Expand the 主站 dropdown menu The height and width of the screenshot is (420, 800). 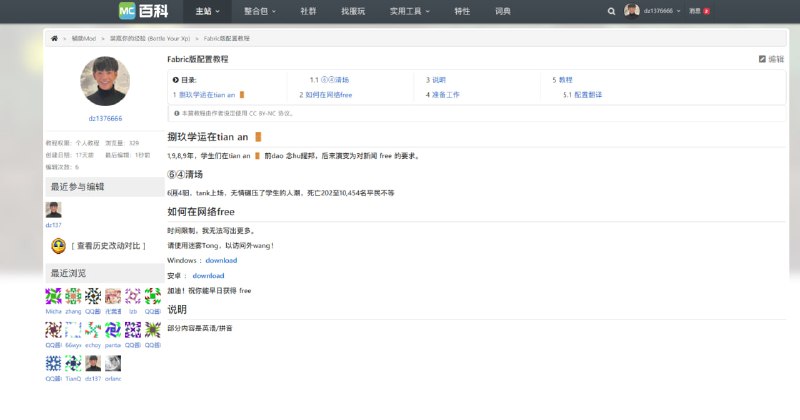click(x=207, y=11)
